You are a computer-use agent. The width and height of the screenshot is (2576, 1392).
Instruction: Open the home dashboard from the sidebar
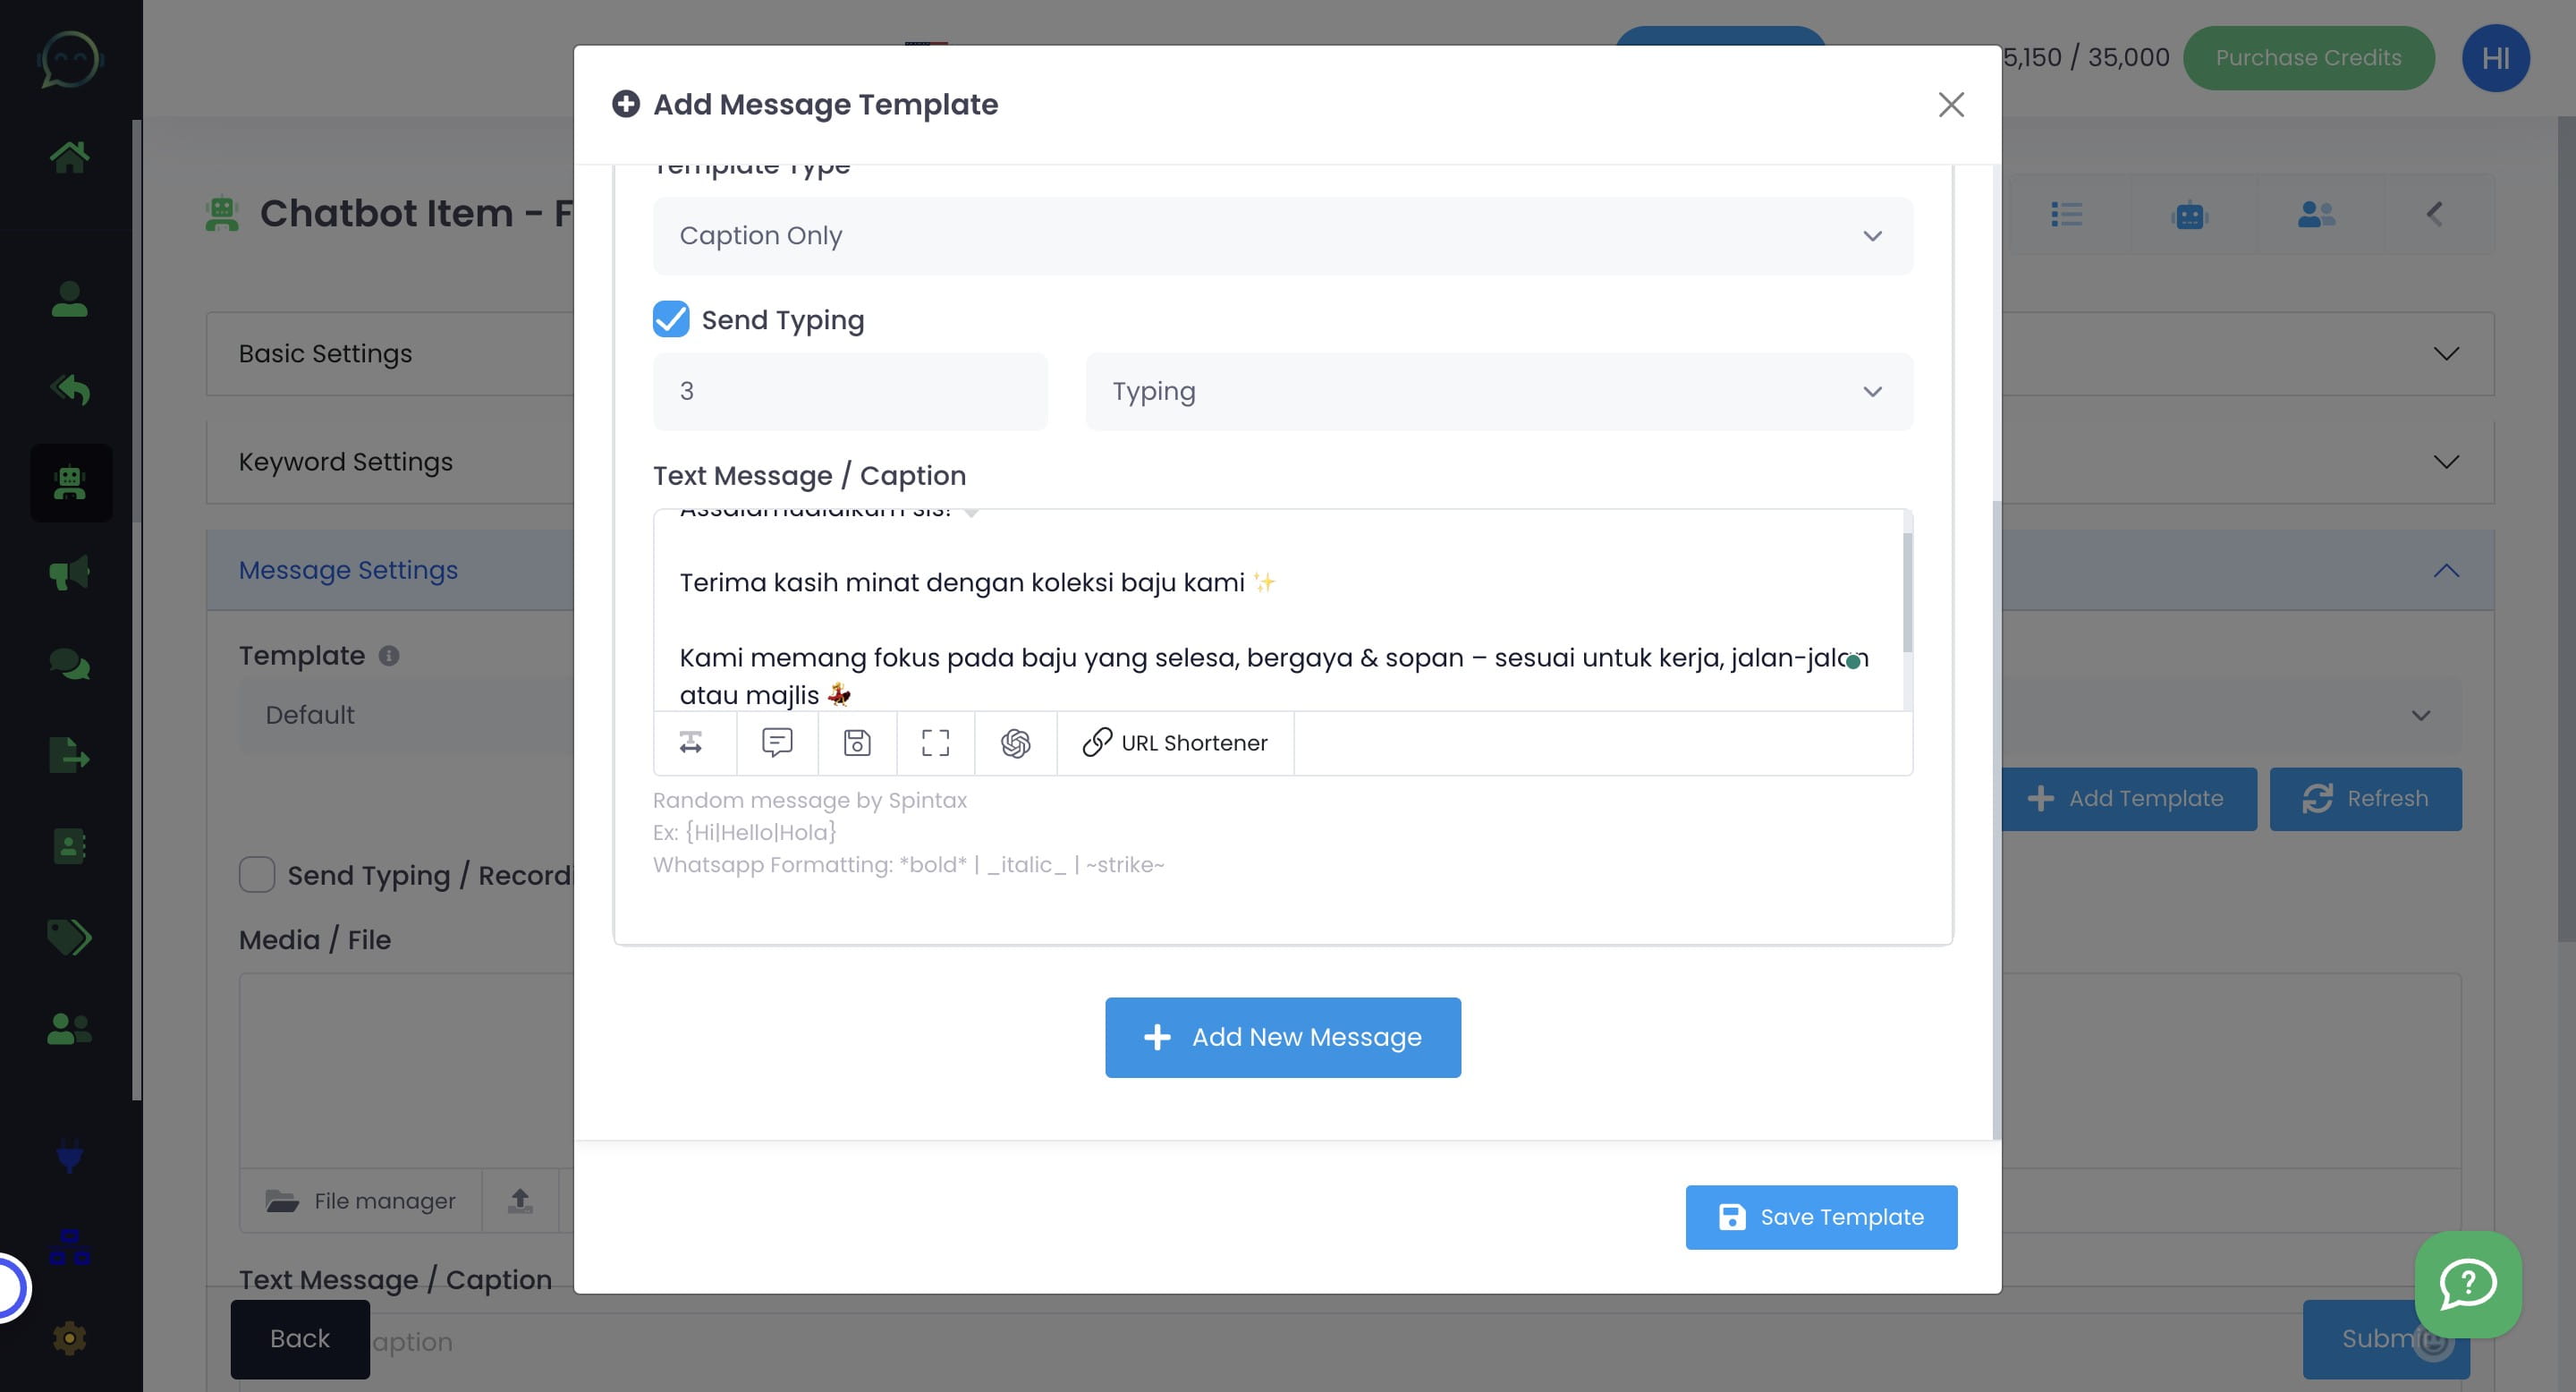pos(70,156)
